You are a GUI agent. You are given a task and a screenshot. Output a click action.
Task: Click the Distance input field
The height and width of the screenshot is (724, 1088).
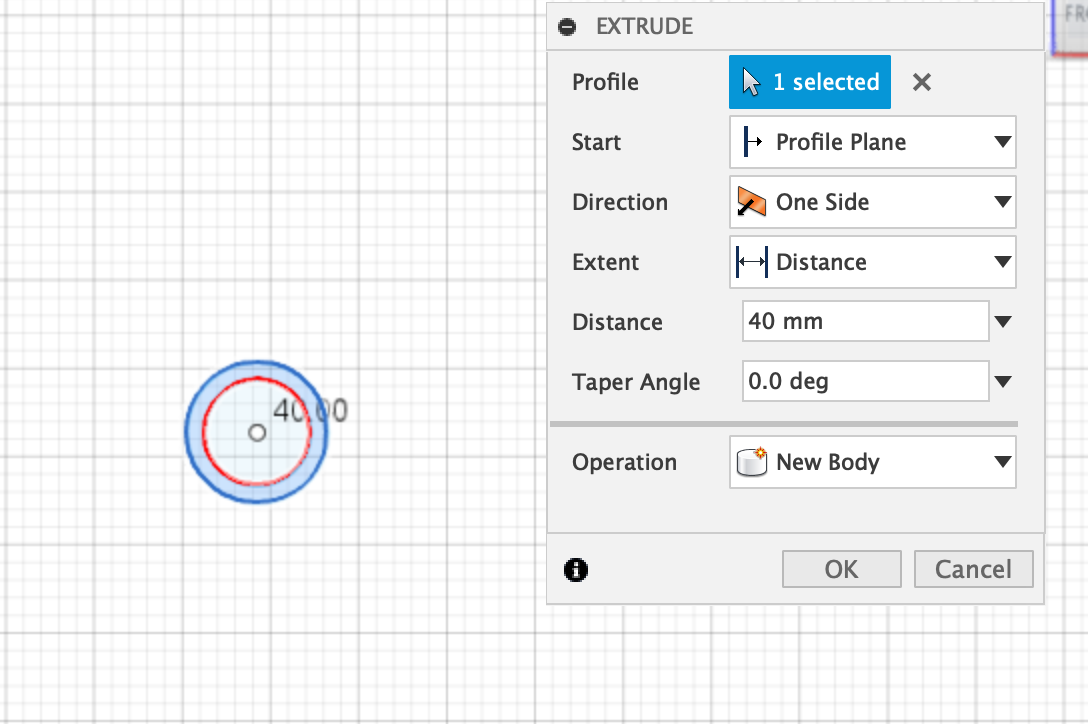coord(865,322)
